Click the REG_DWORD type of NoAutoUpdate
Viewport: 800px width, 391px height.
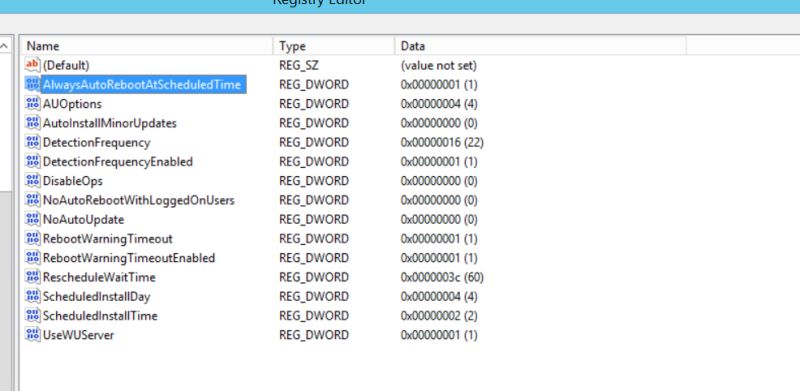[314, 220]
